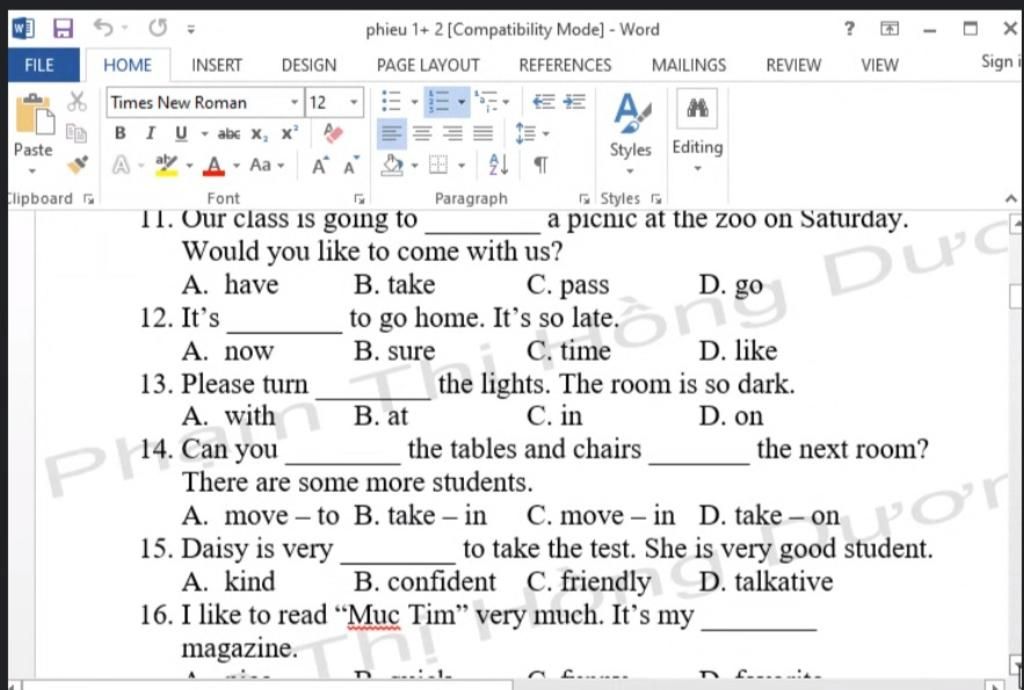The height and width of the screenshot is (690, 1024).
Task: Expand underline style dropdown arrow
Action: (204, 134)
